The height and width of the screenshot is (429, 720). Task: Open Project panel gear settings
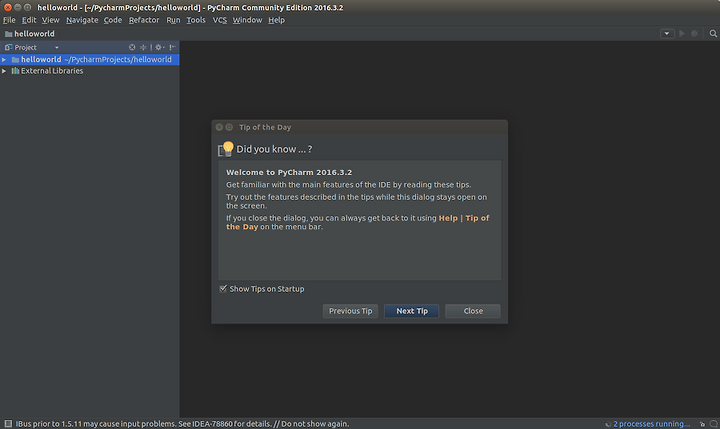159,47
